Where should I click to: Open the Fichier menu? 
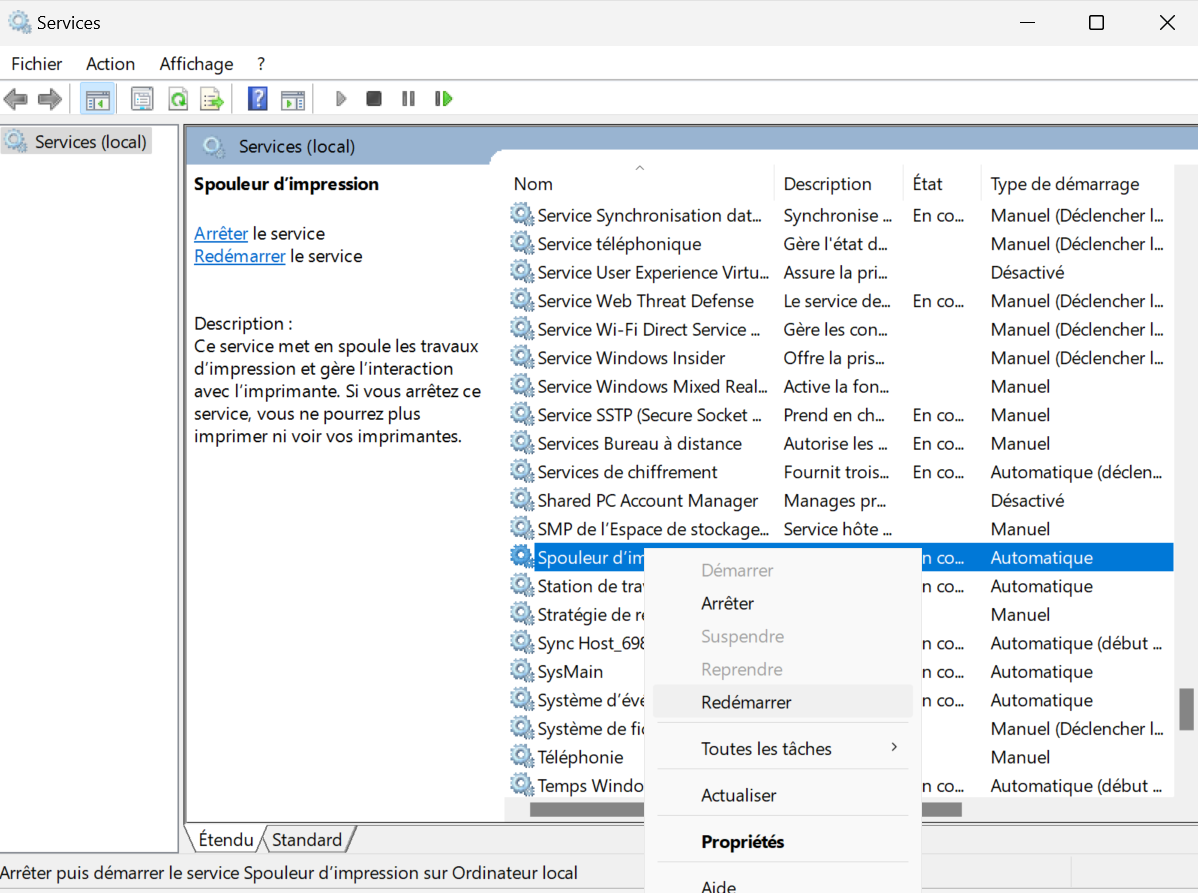(37, 64)
